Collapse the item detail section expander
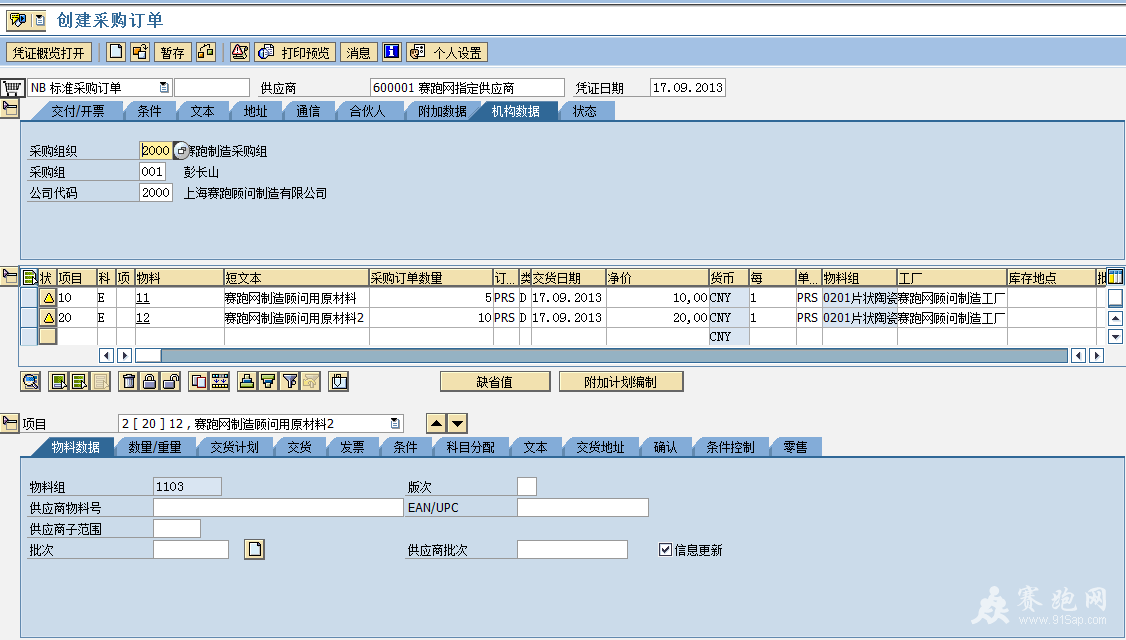Image resolution: width=1126 pixels, height=640 pixels. coord(10,423)
